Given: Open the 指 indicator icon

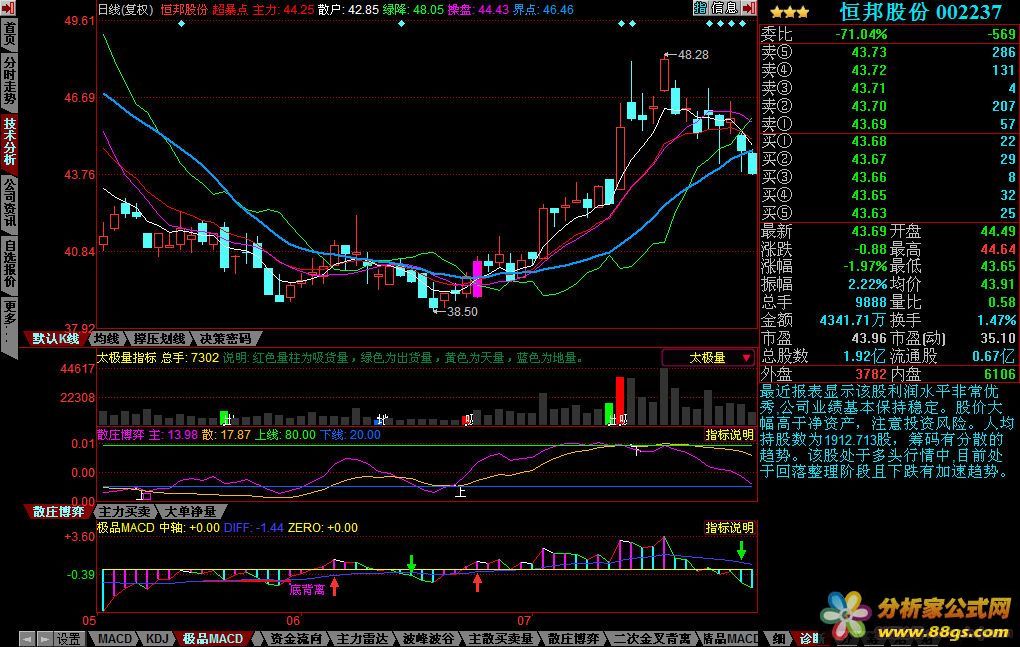Looking at the screenshot, I should pos(700,8).
